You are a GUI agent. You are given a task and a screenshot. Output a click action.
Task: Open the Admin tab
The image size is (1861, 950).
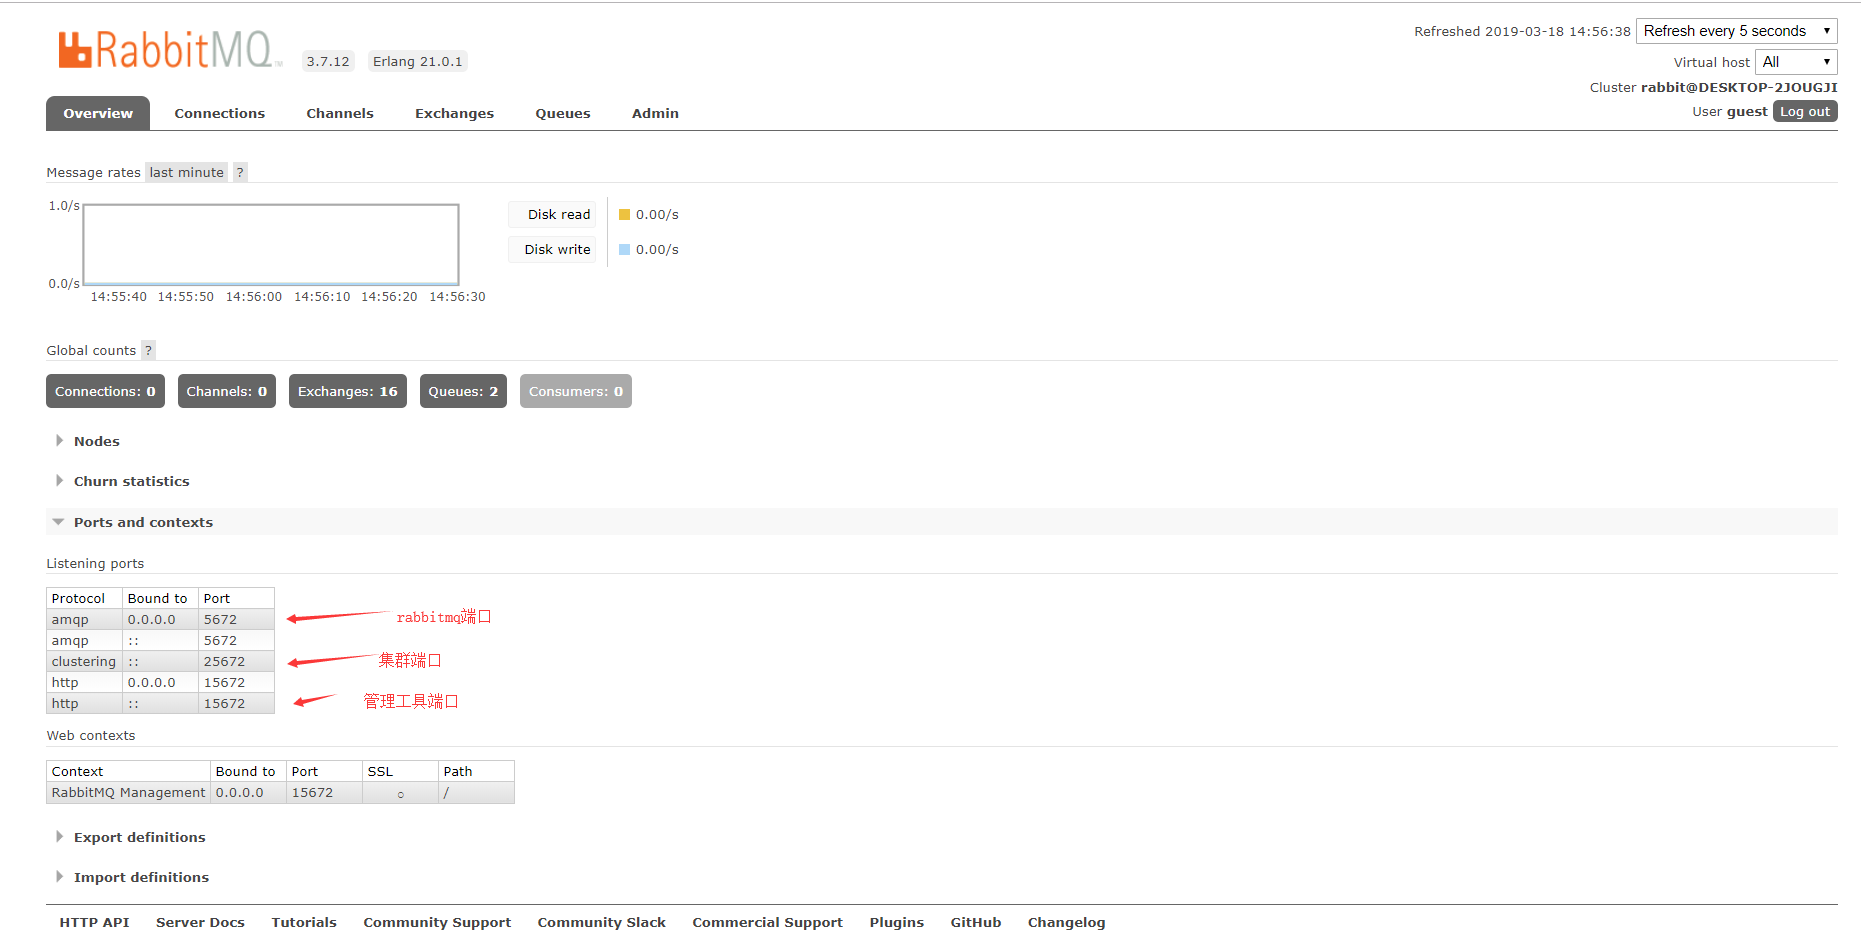point(655,113)
